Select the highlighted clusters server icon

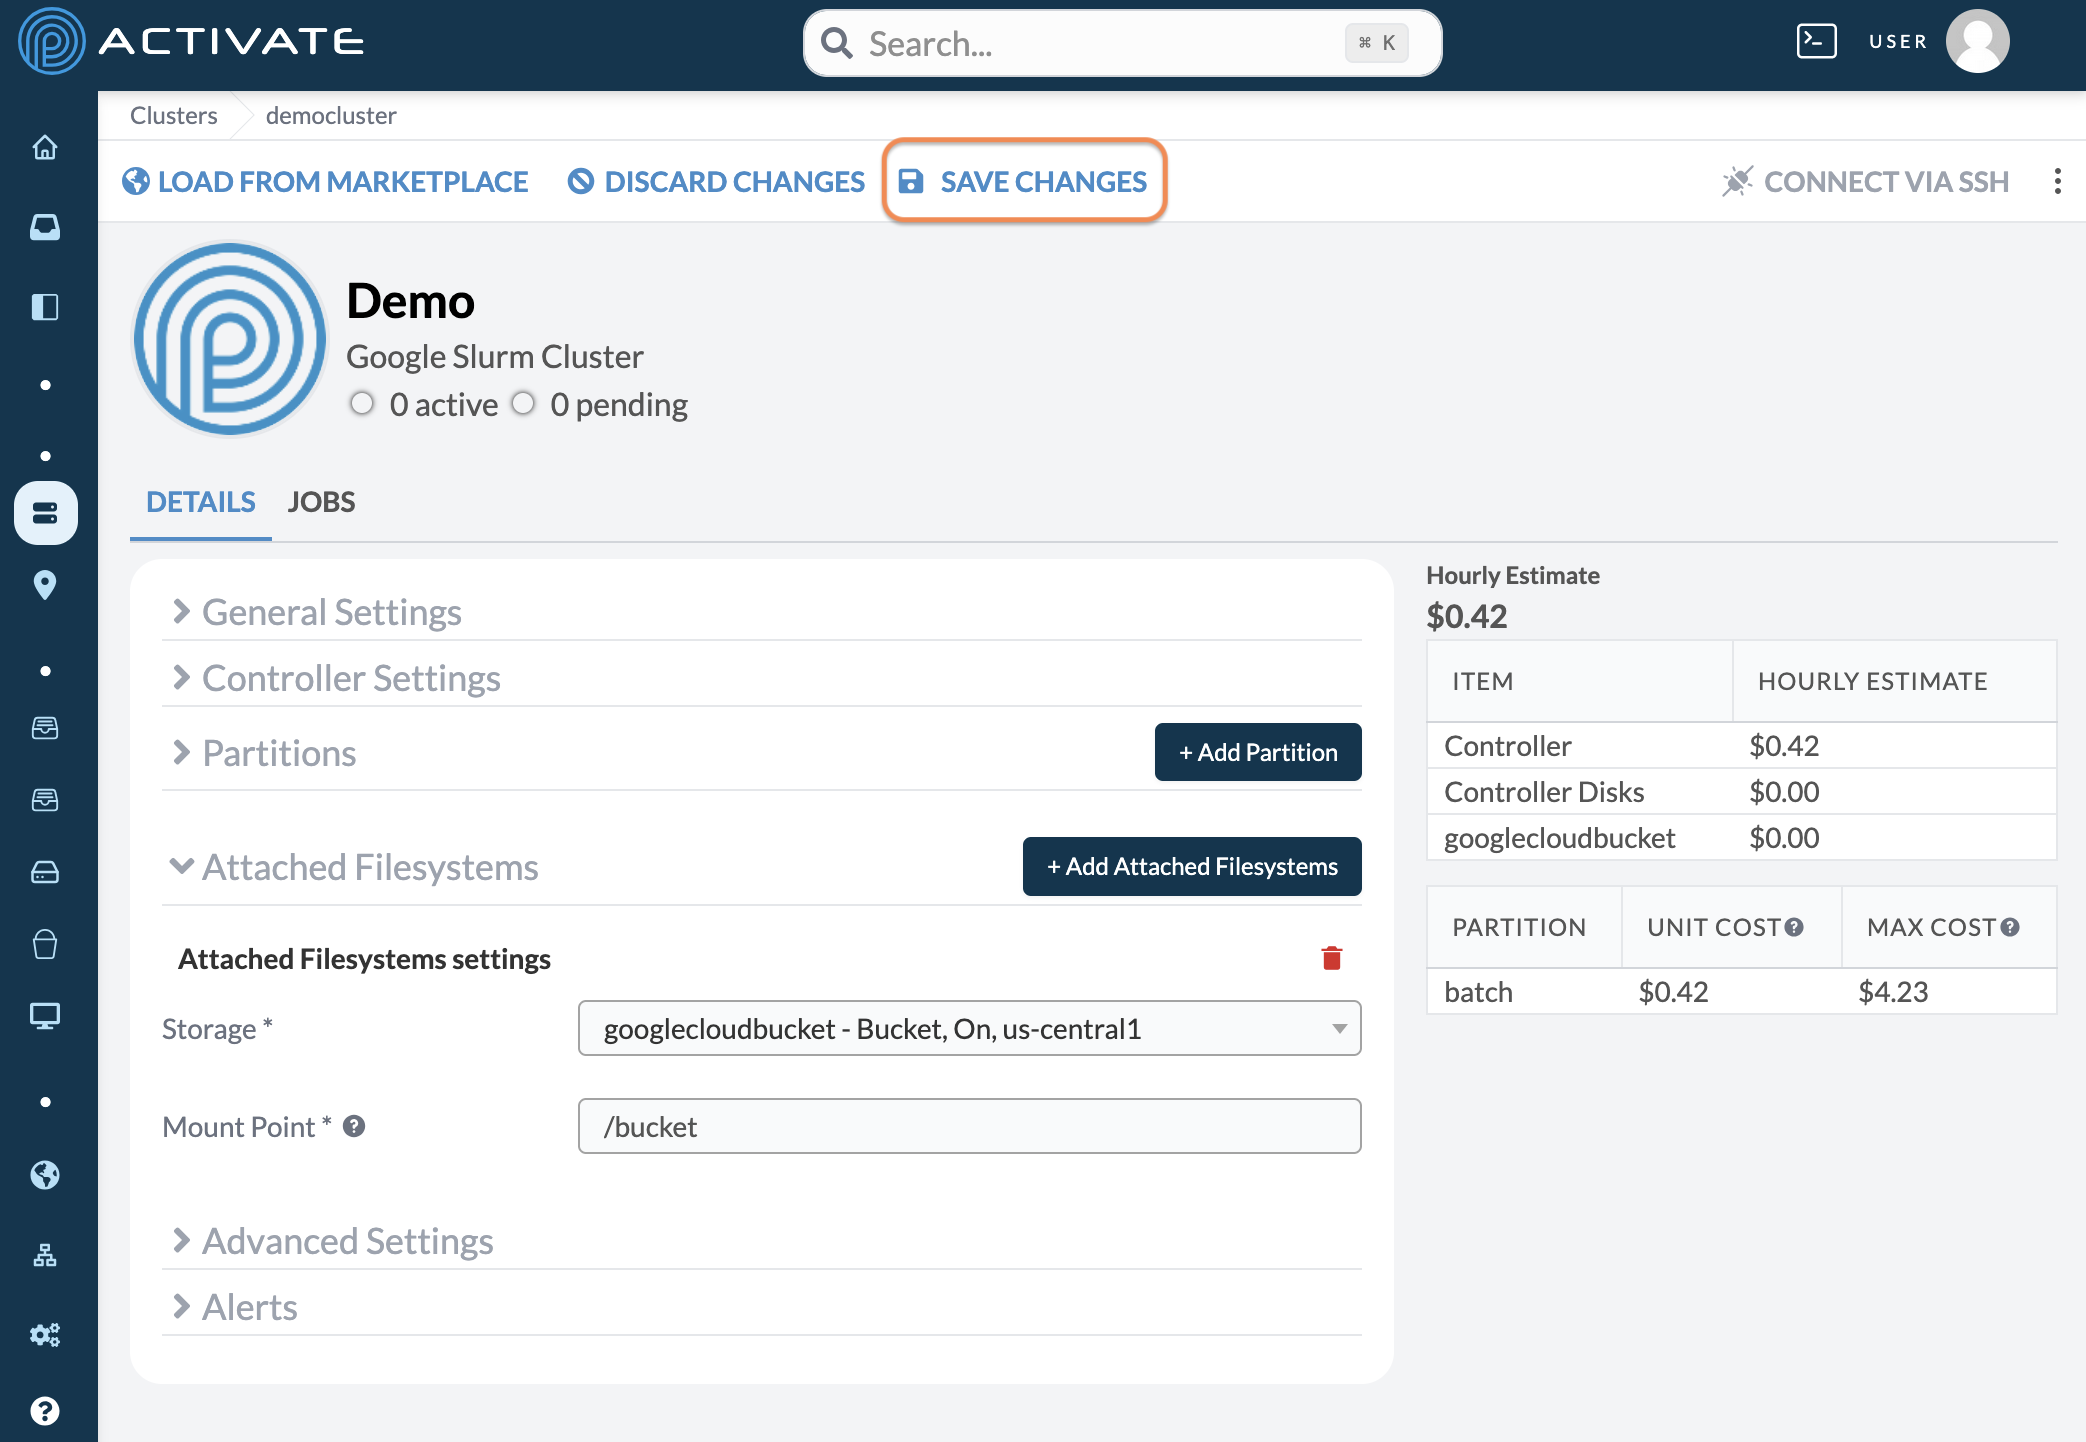tap(45, 513)
